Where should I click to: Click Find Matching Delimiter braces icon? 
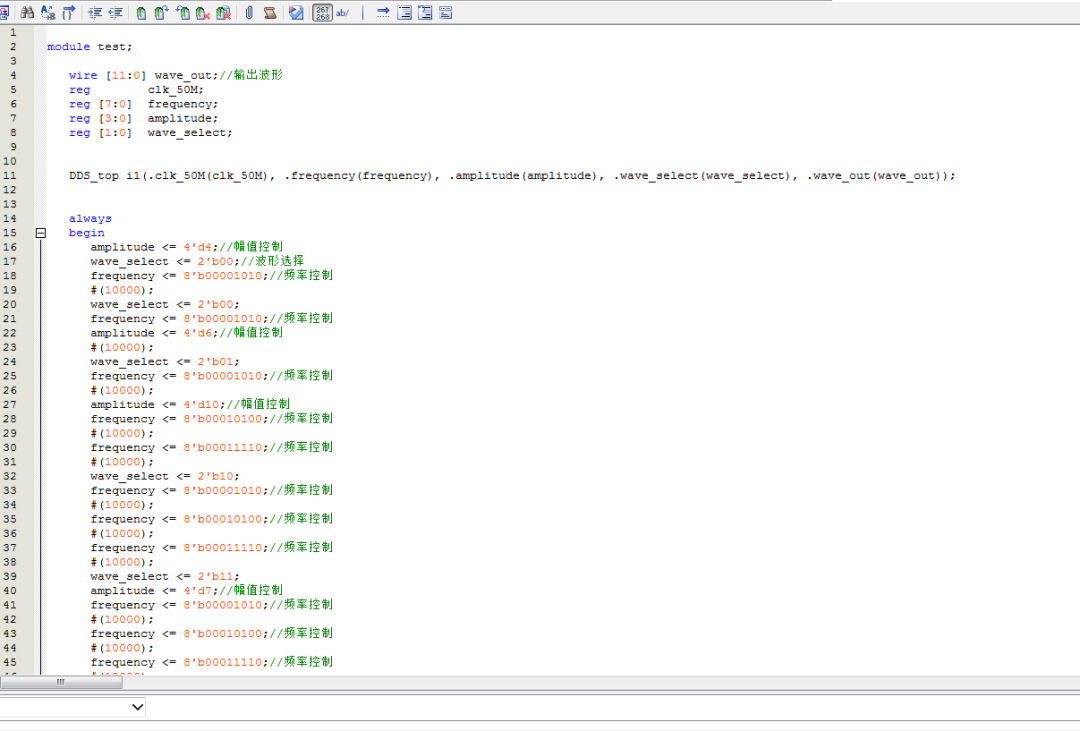click(x=68, y=13)
